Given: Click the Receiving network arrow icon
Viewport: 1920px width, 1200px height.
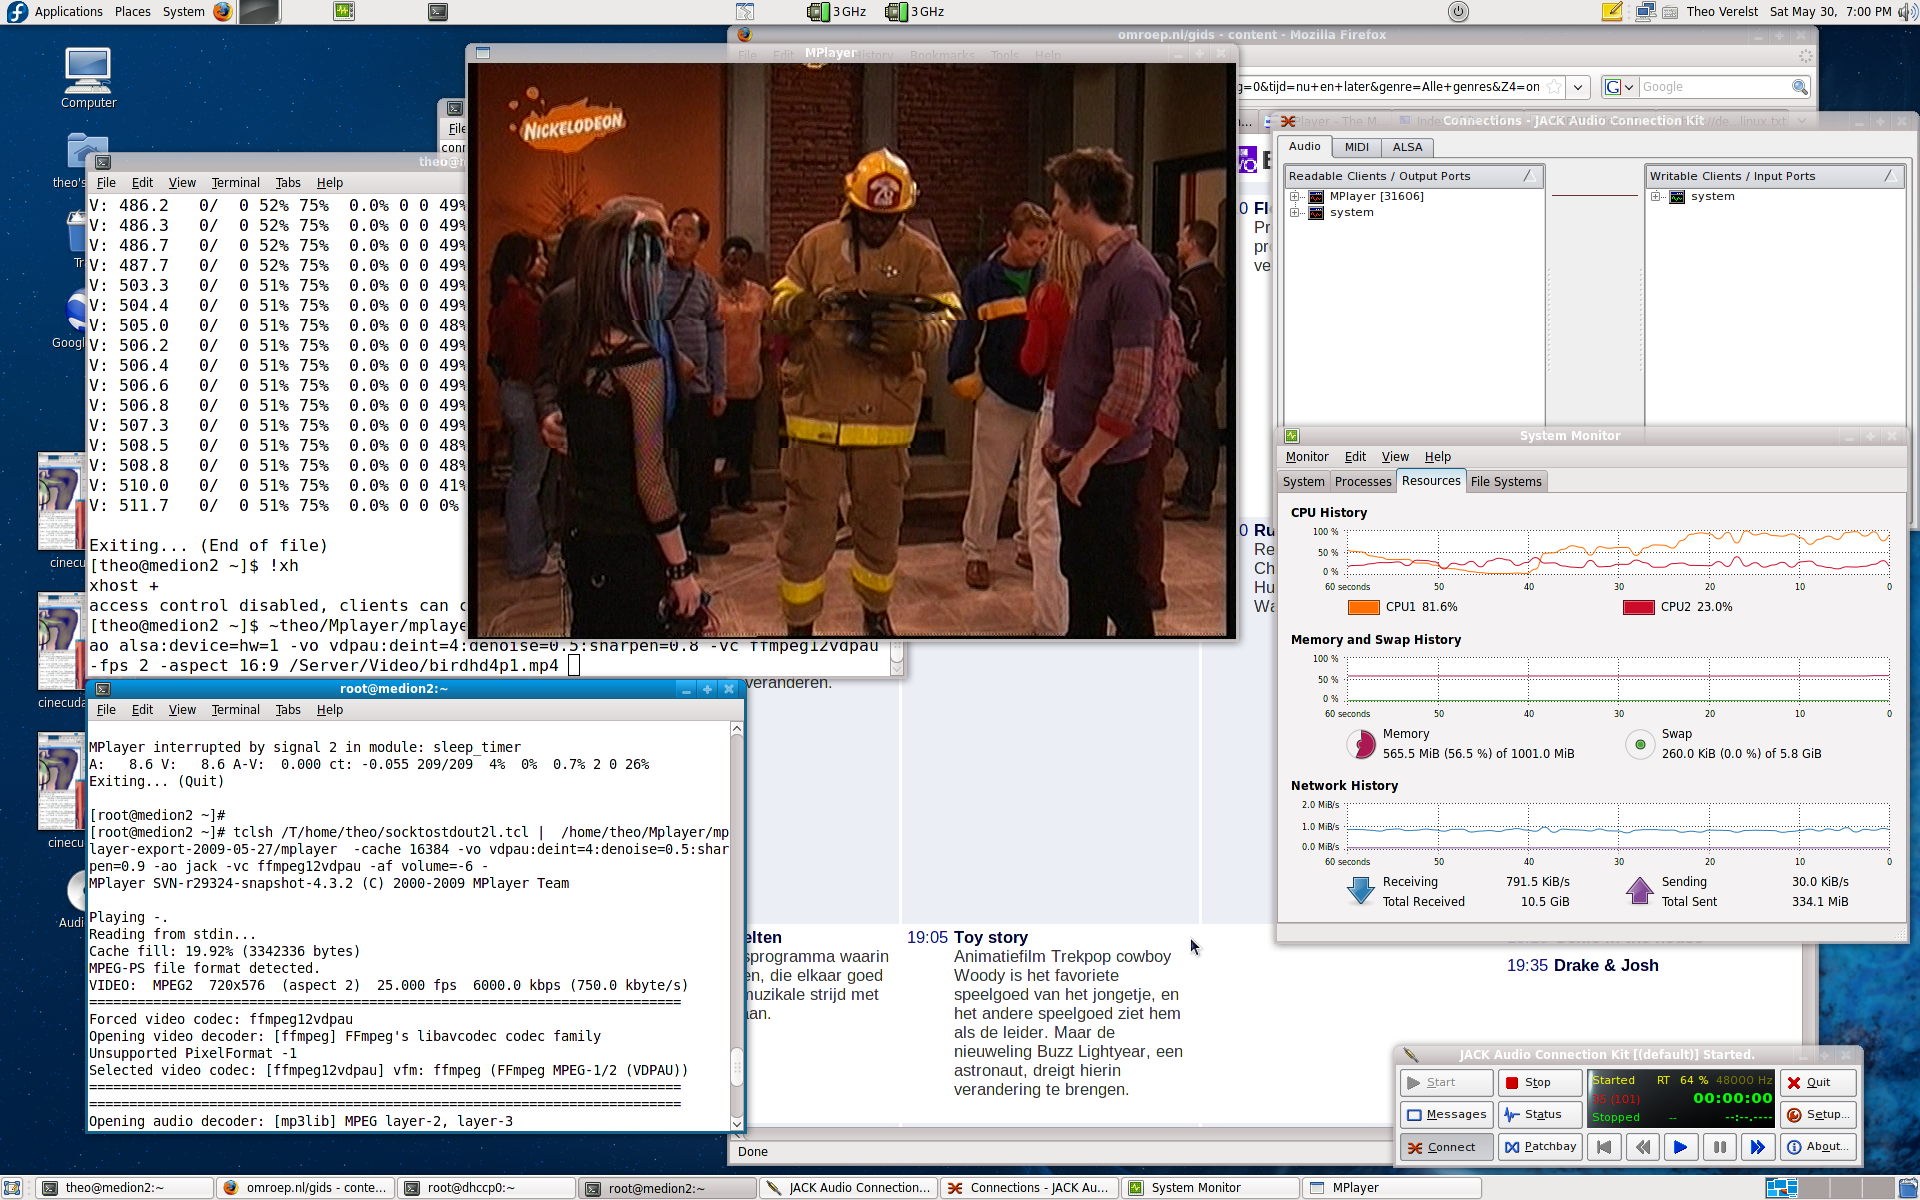Looking at the screenshot, I should pyautogui.click(x=1361, y=890).
